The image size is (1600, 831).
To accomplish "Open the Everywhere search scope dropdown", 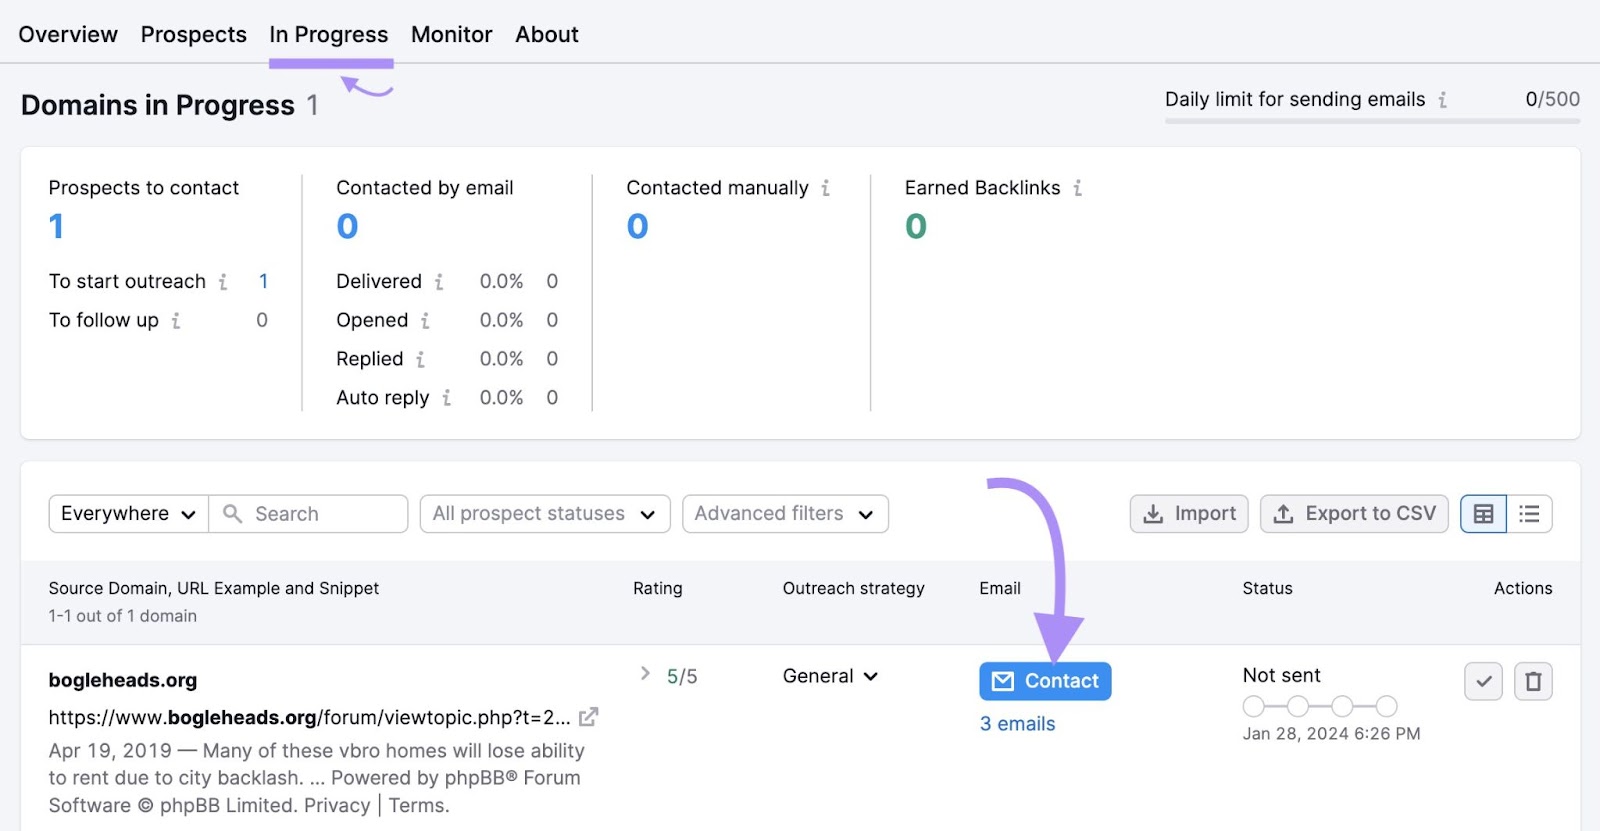I will [x=128, y=514].
